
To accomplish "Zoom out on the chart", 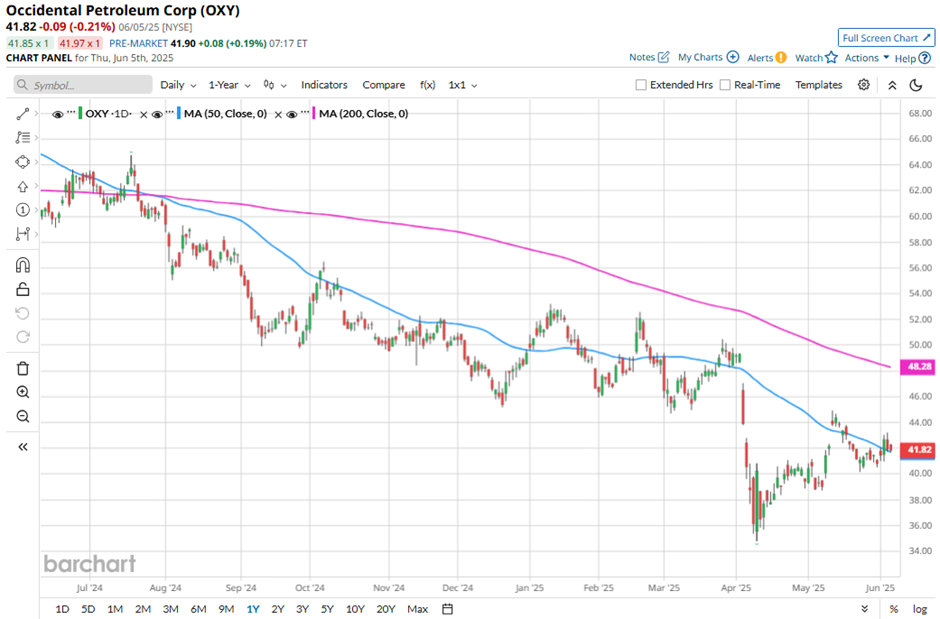I will (23, 416).
